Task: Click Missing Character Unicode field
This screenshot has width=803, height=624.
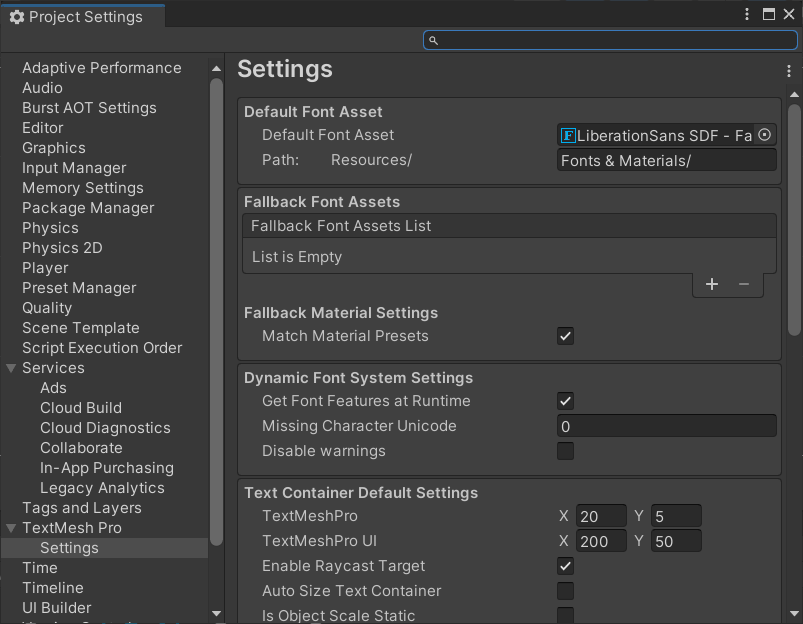Action: tap(666, 426)
